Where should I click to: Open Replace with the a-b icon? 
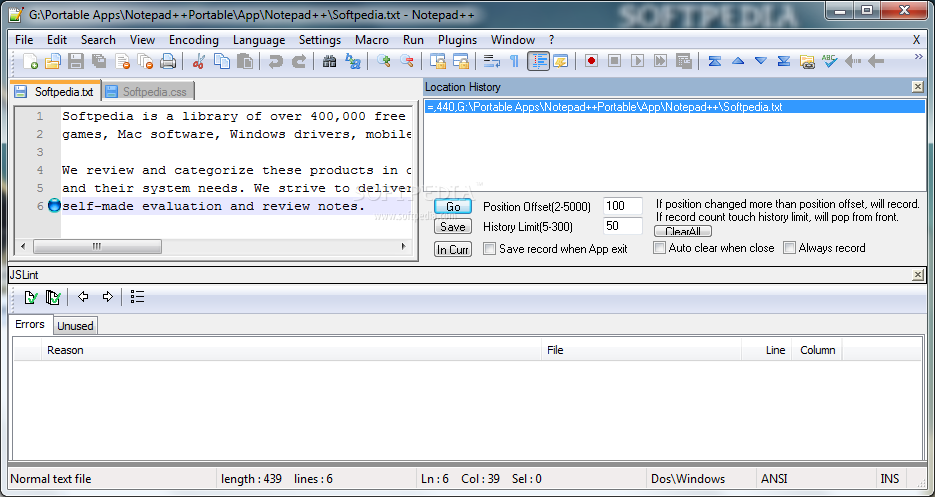tap(352, 61)
